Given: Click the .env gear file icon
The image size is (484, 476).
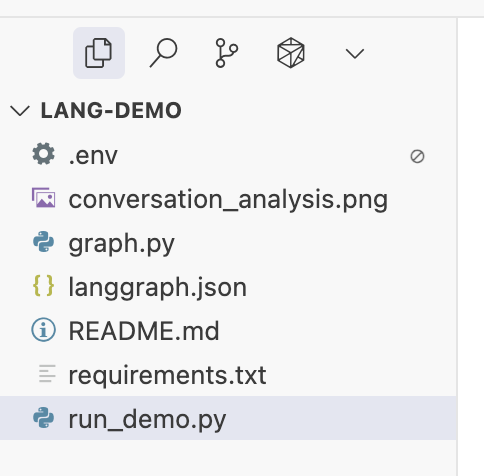Looking at the screenshot, I should pos(44,154).
